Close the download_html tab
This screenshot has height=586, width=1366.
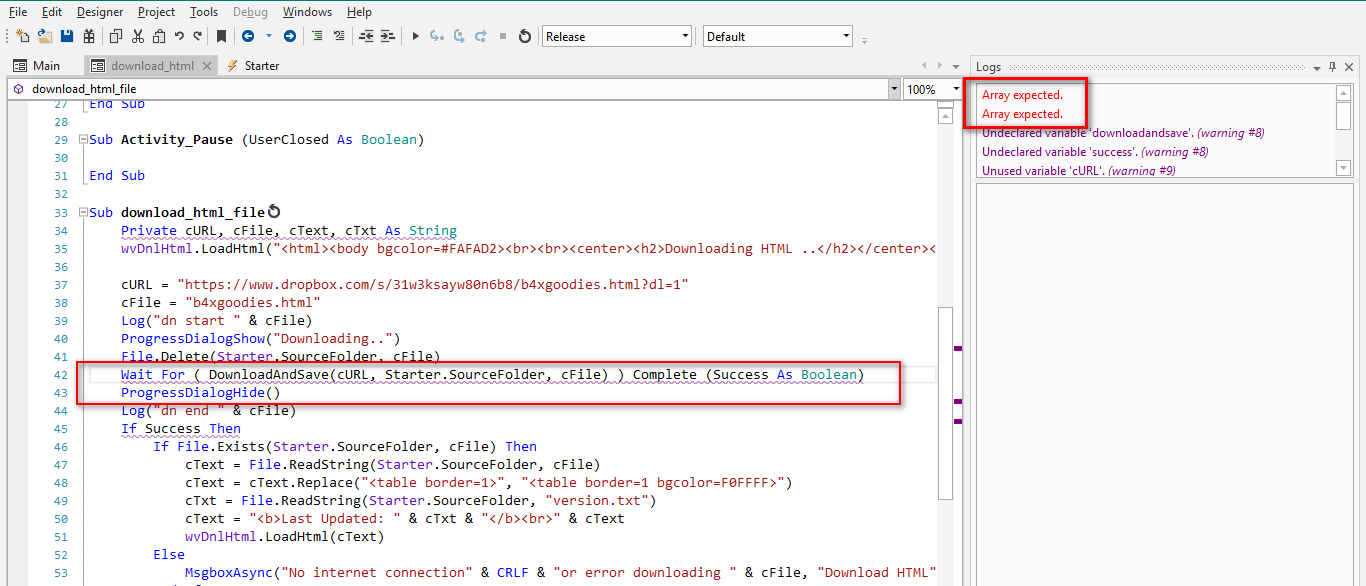click(207, 66)
